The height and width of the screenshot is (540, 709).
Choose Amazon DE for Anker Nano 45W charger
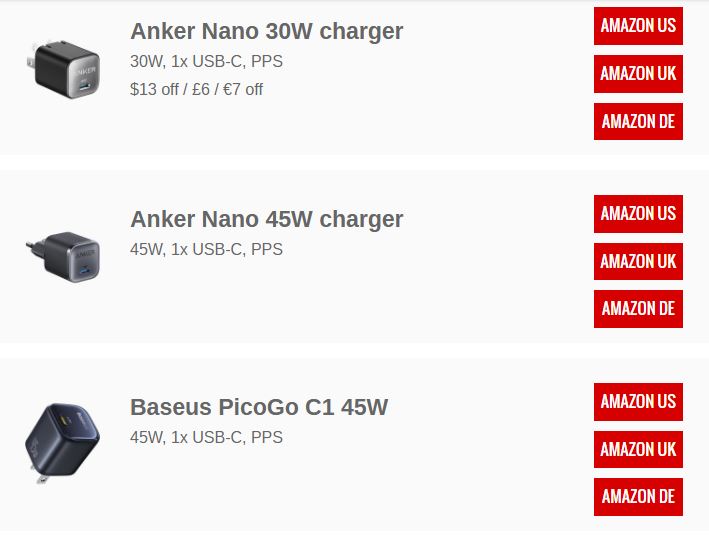click(638, 309)
